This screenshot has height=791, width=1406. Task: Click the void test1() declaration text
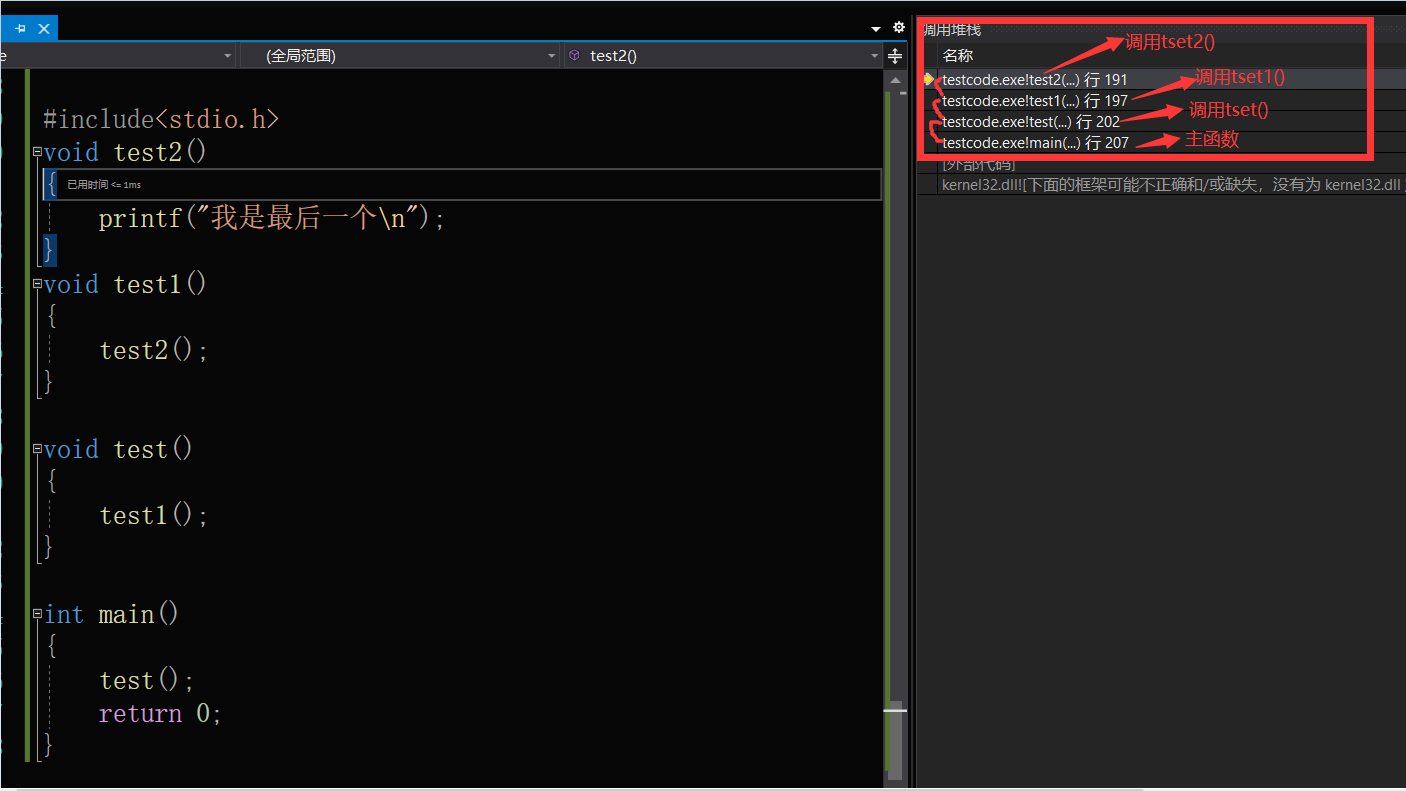pos(125,284)
